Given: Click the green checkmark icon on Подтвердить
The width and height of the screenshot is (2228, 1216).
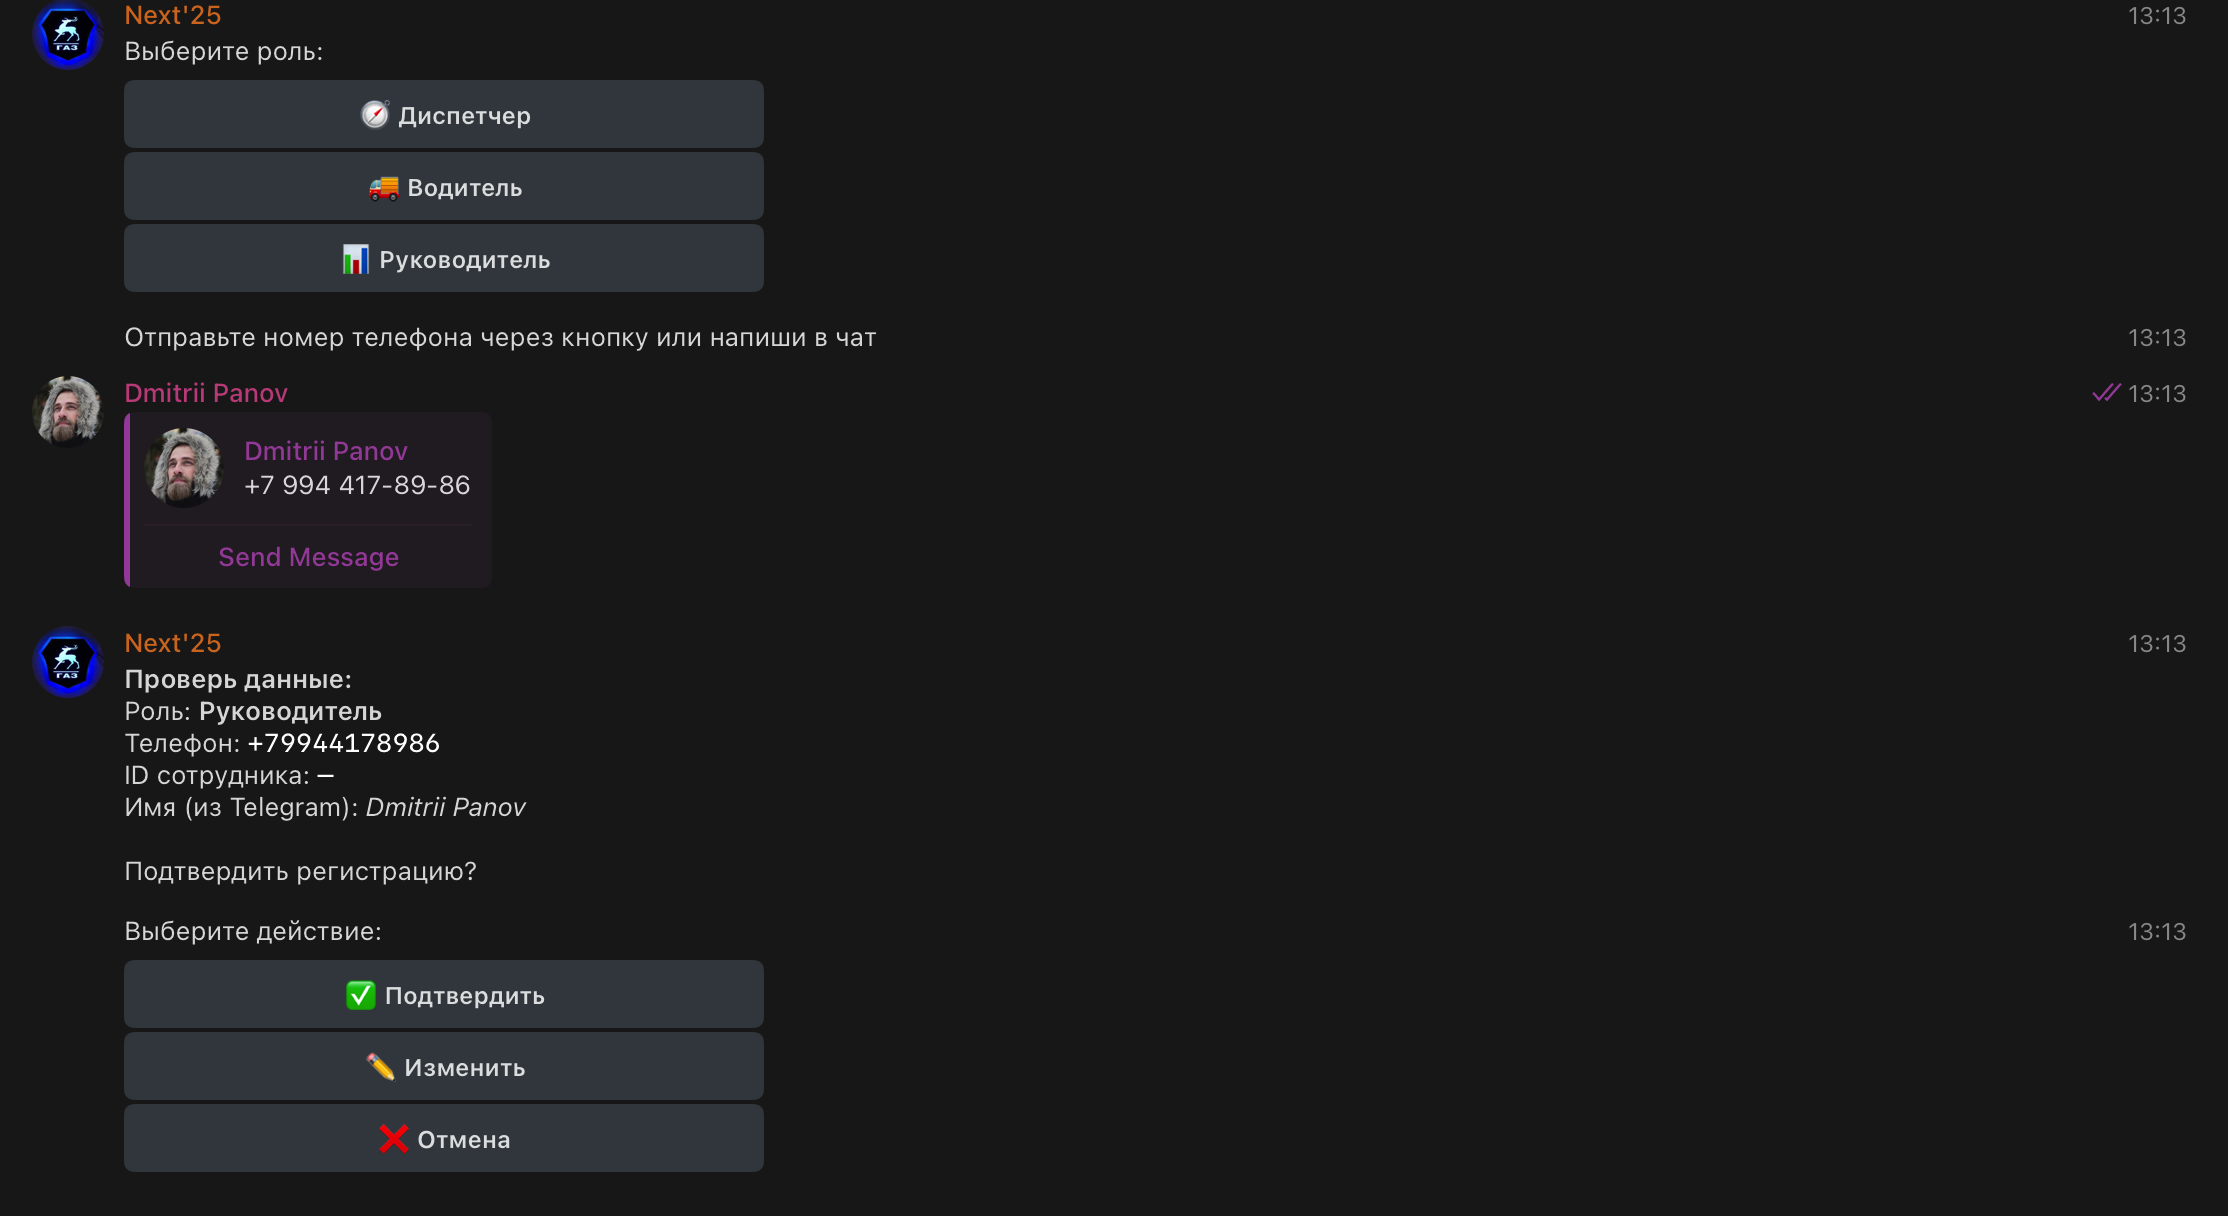Looking at the screenshot, I should coord(361,995).
